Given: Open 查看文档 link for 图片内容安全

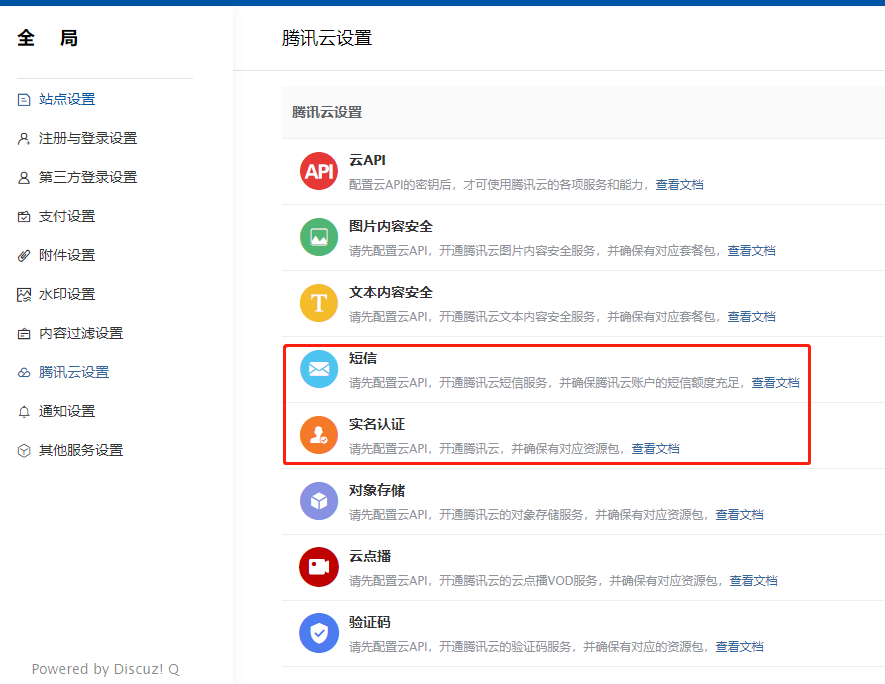Looking at the screenshot, I should (x=751, y=251).
